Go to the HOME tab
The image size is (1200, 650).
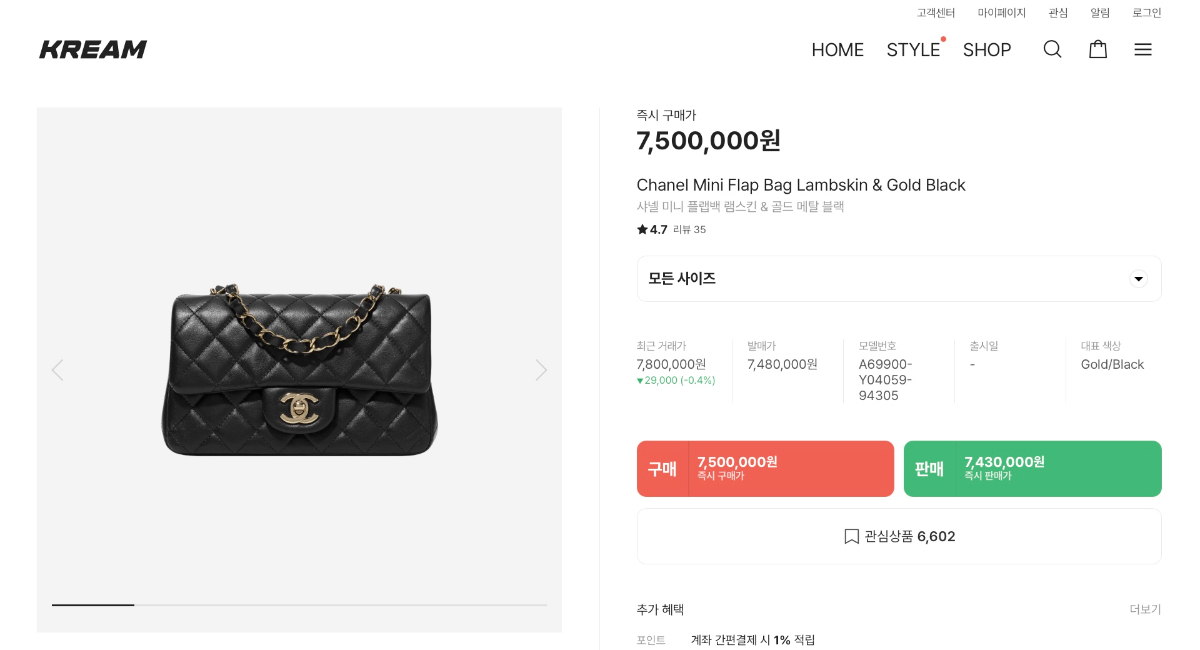[x=837, y=50]
